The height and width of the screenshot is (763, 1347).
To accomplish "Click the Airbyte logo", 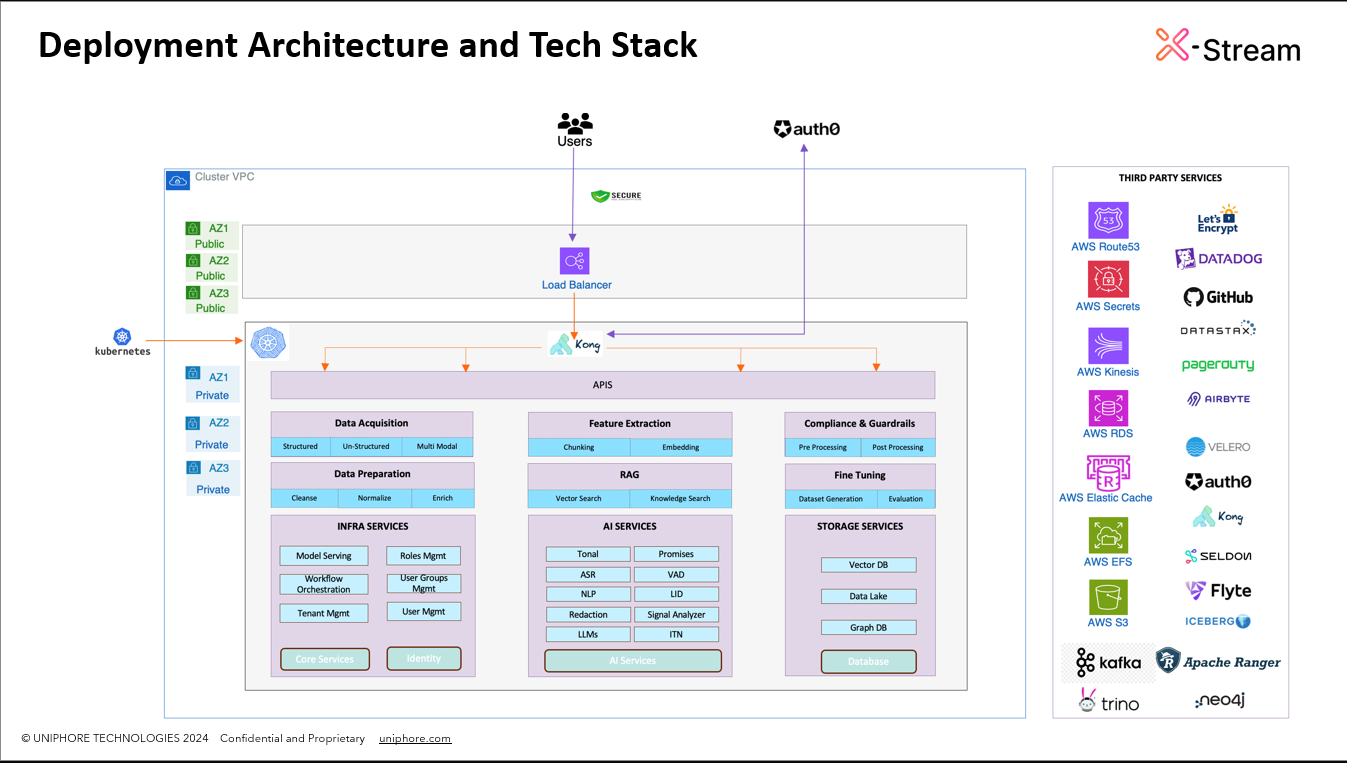I will pyautogui.click(x=1218, y=399).
